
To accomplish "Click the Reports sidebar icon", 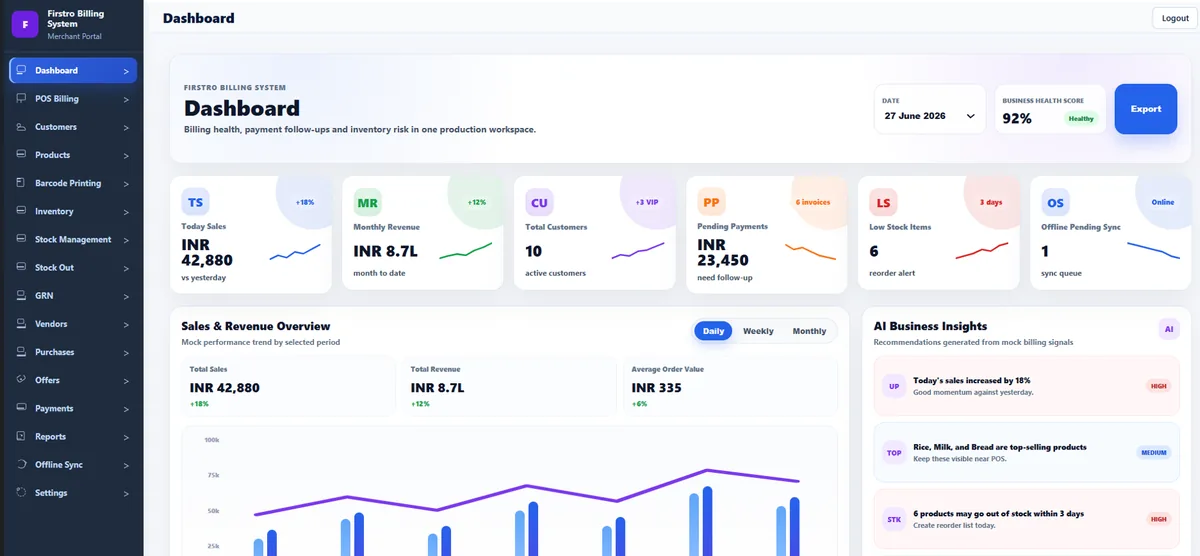I will [22, 436].
